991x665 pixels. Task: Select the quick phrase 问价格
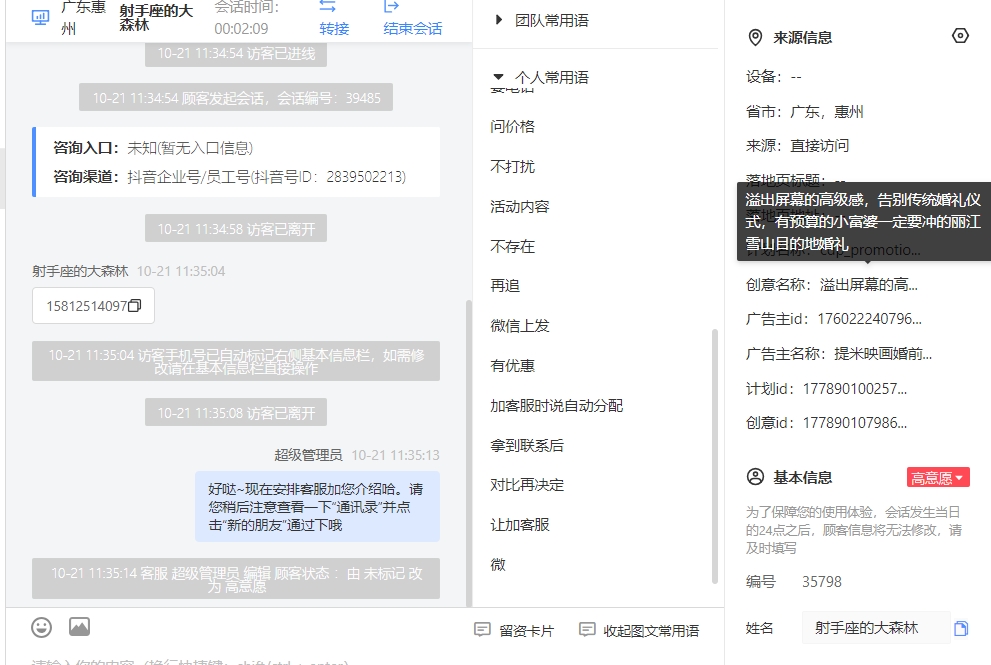(513, 126)
